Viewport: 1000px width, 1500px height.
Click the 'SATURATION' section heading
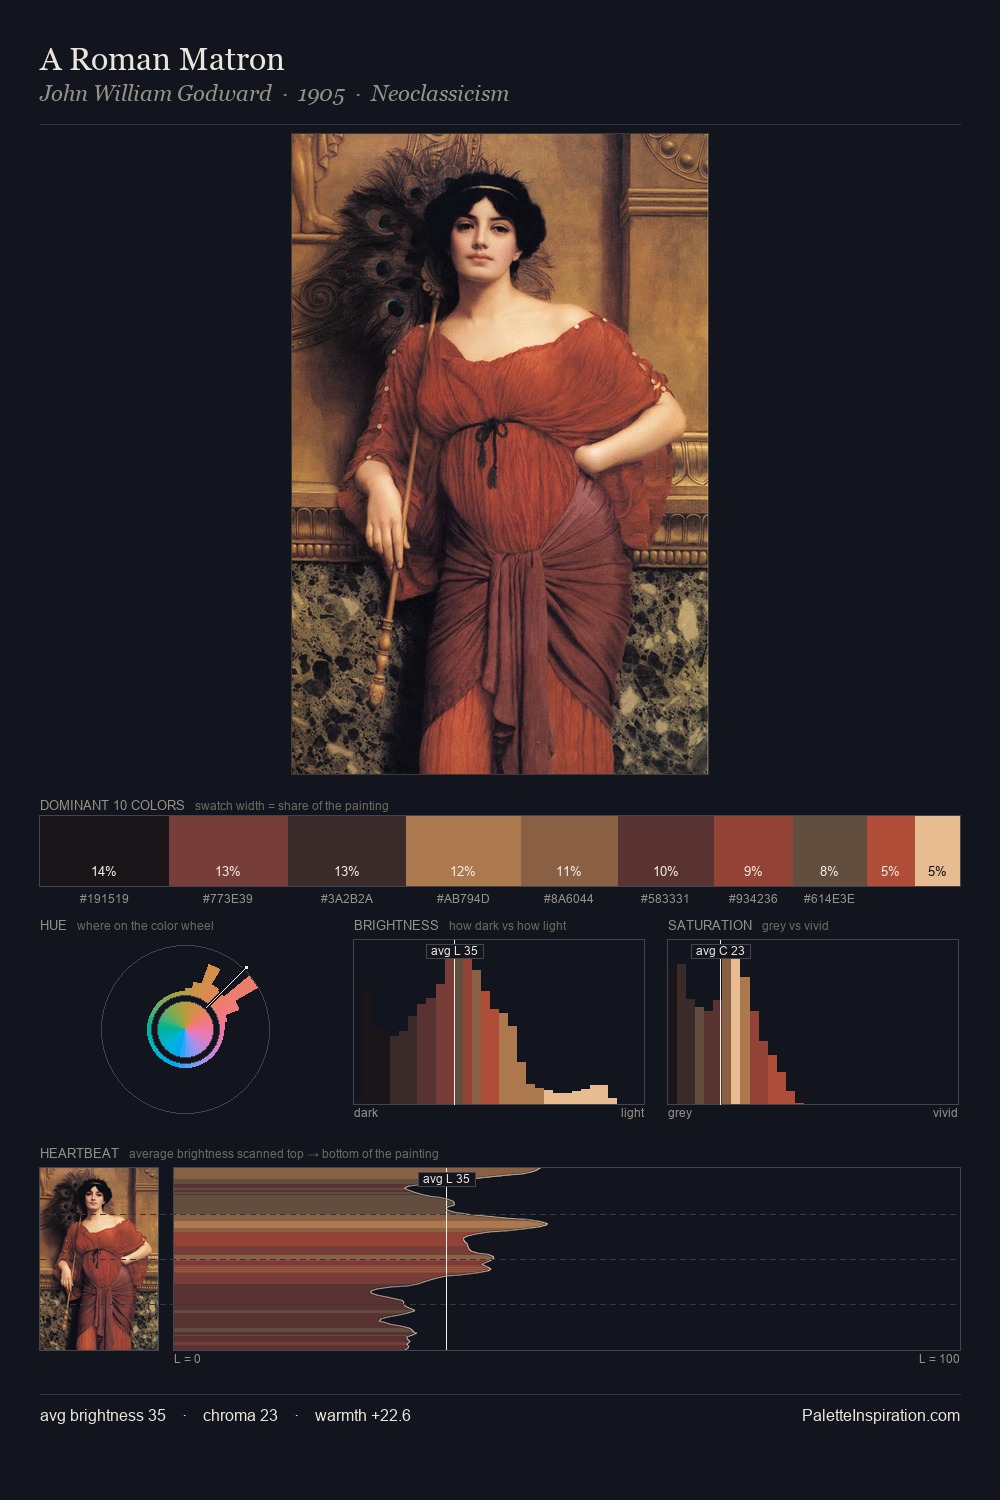[710, 925]
